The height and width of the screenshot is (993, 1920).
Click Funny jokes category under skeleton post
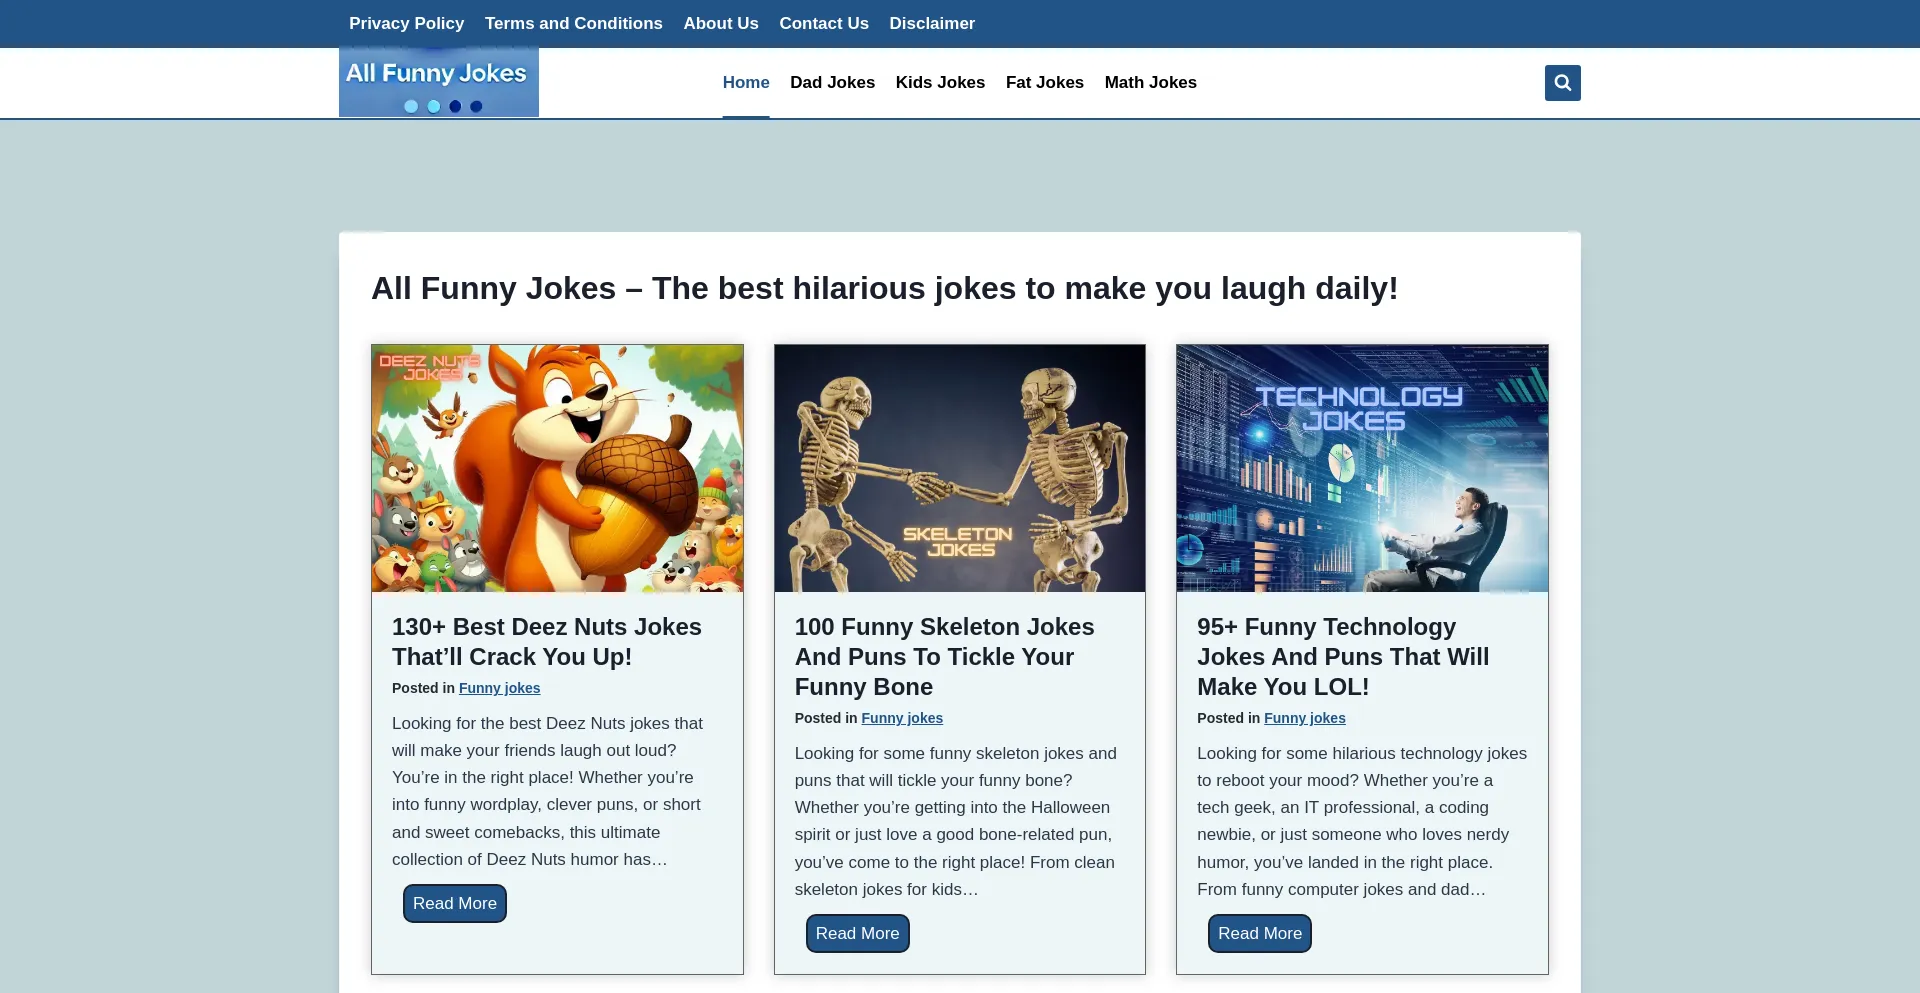[901, 718]
